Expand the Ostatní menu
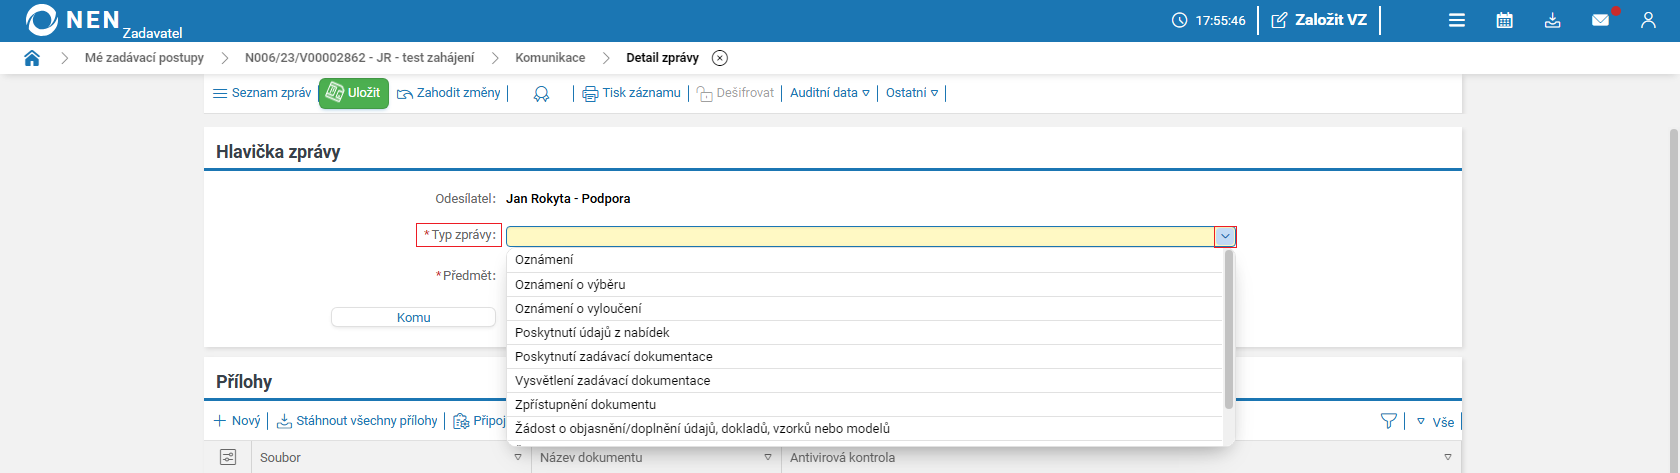 [x=912, y=93]
